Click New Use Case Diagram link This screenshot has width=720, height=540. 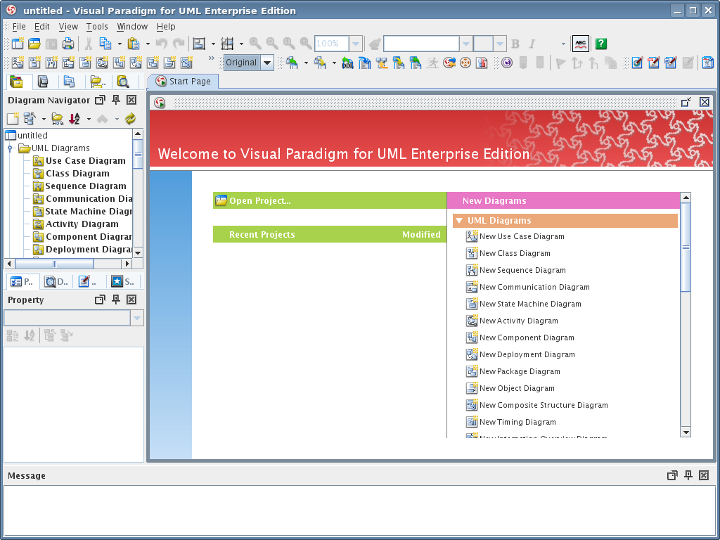(x=522, y=236)
